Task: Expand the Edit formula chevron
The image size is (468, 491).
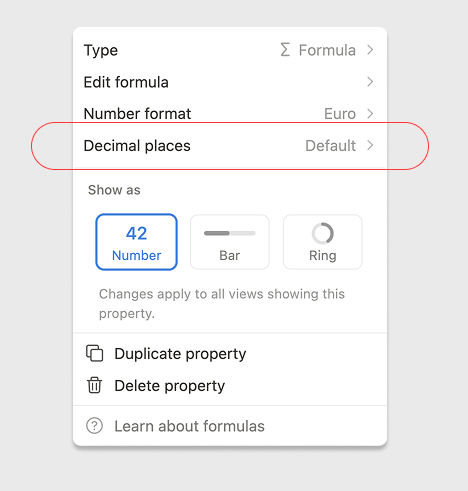Action: pyautogui.click(x=370, y=82)
